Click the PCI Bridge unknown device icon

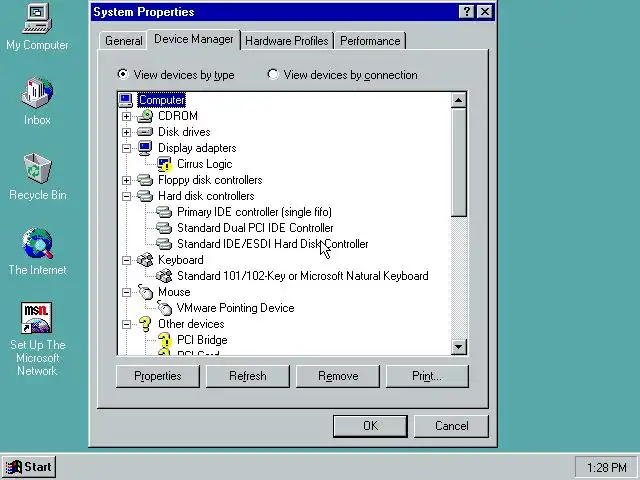pos(164,340)
